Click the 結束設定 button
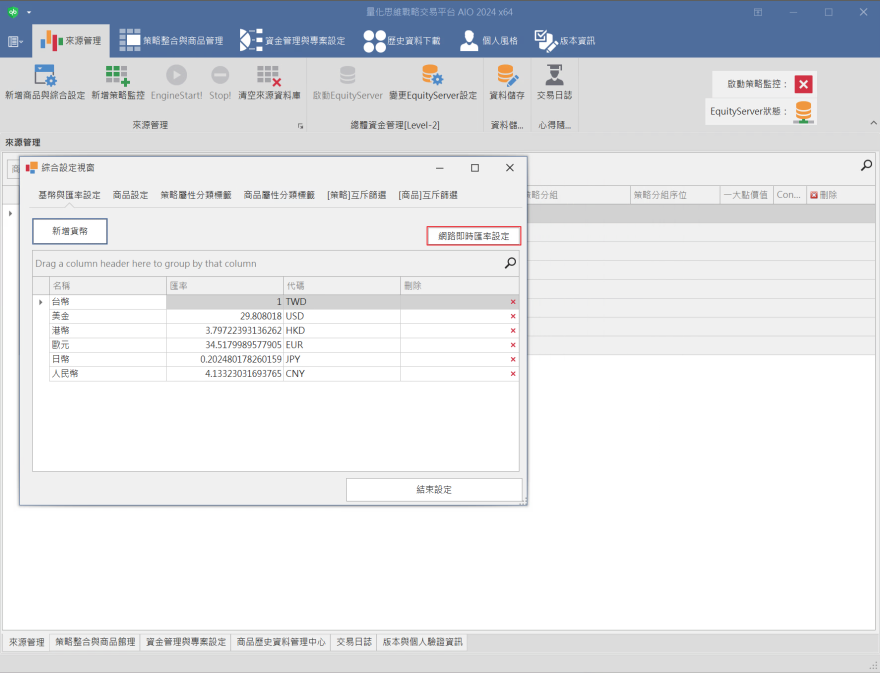Viewport: 880px width, 673px height. (x=434, y=490)
